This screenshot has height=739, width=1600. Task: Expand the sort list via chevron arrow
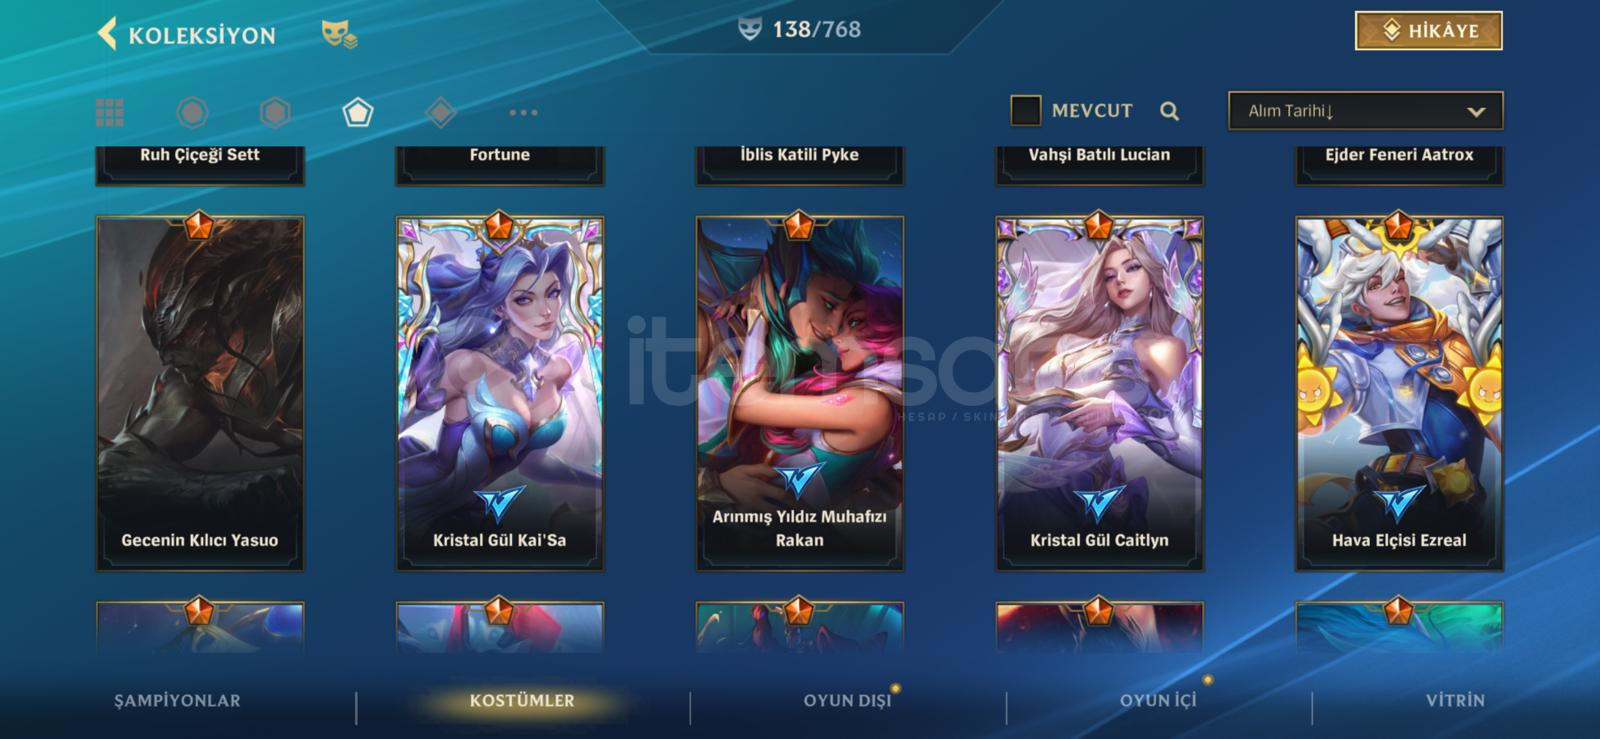tap(1476, 112)
